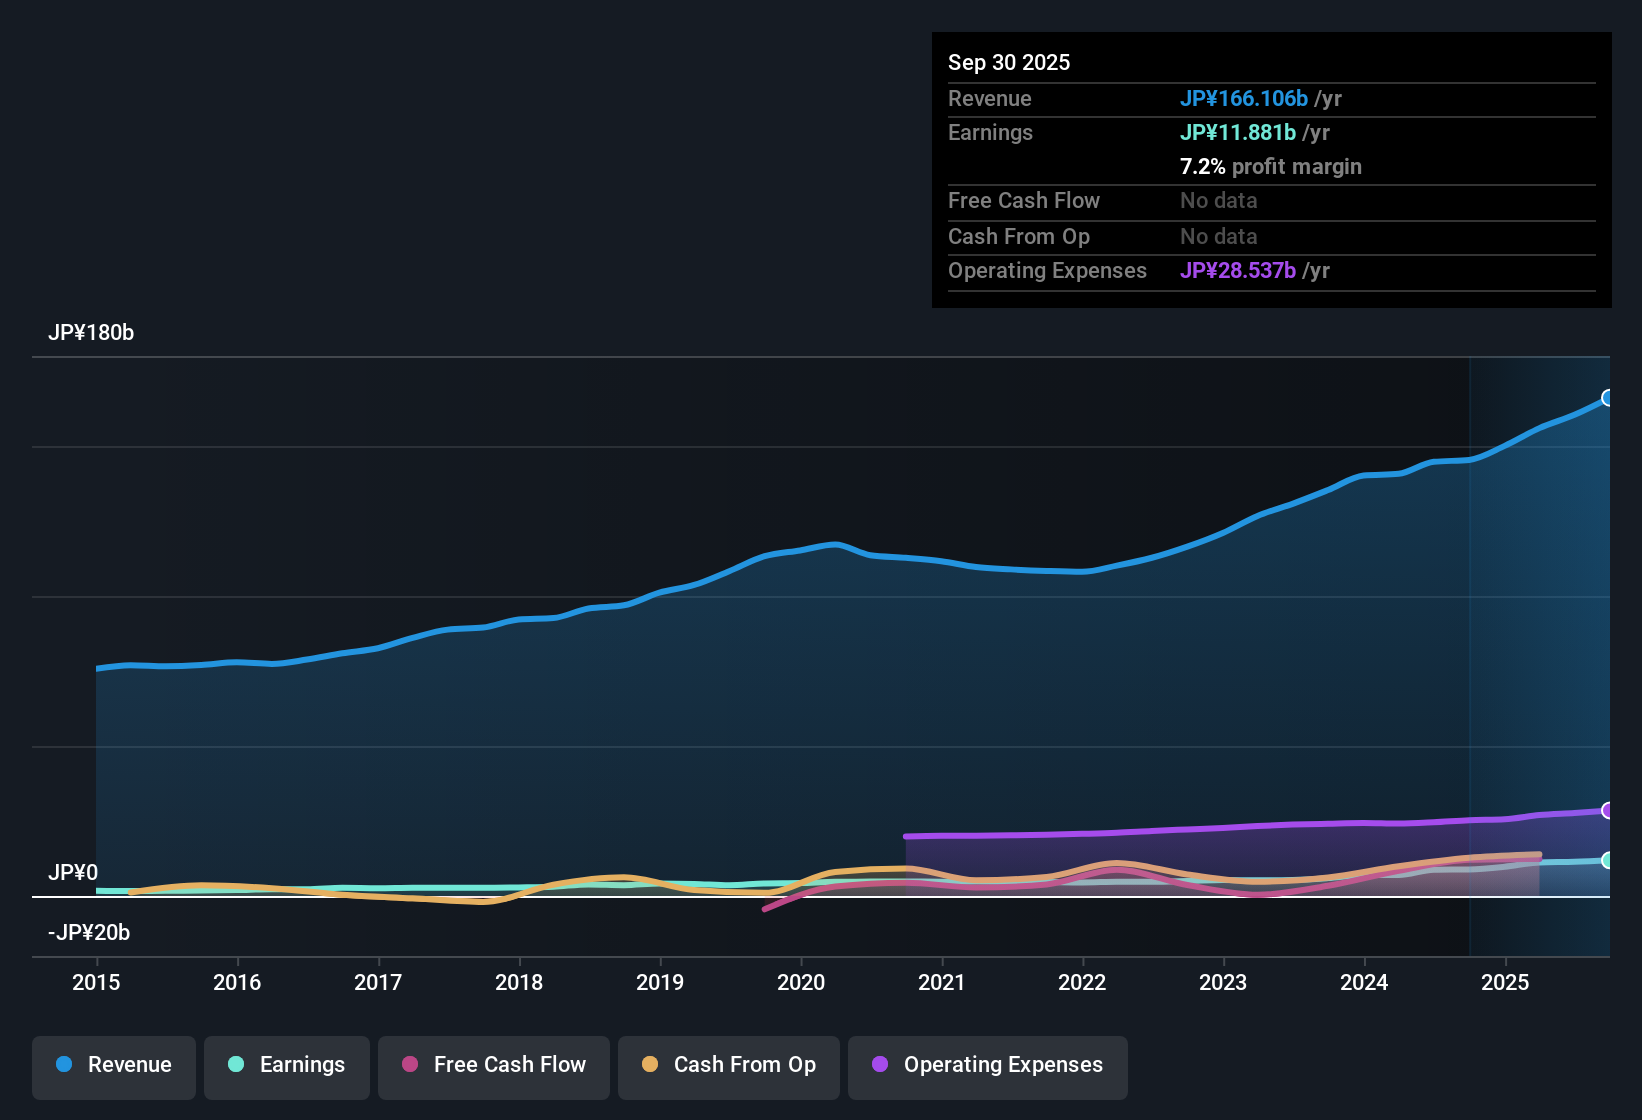Viewport: 1642px width, 1120px height.
Task: Click the JP¥166.106b revenue value
Action: 1244,98
